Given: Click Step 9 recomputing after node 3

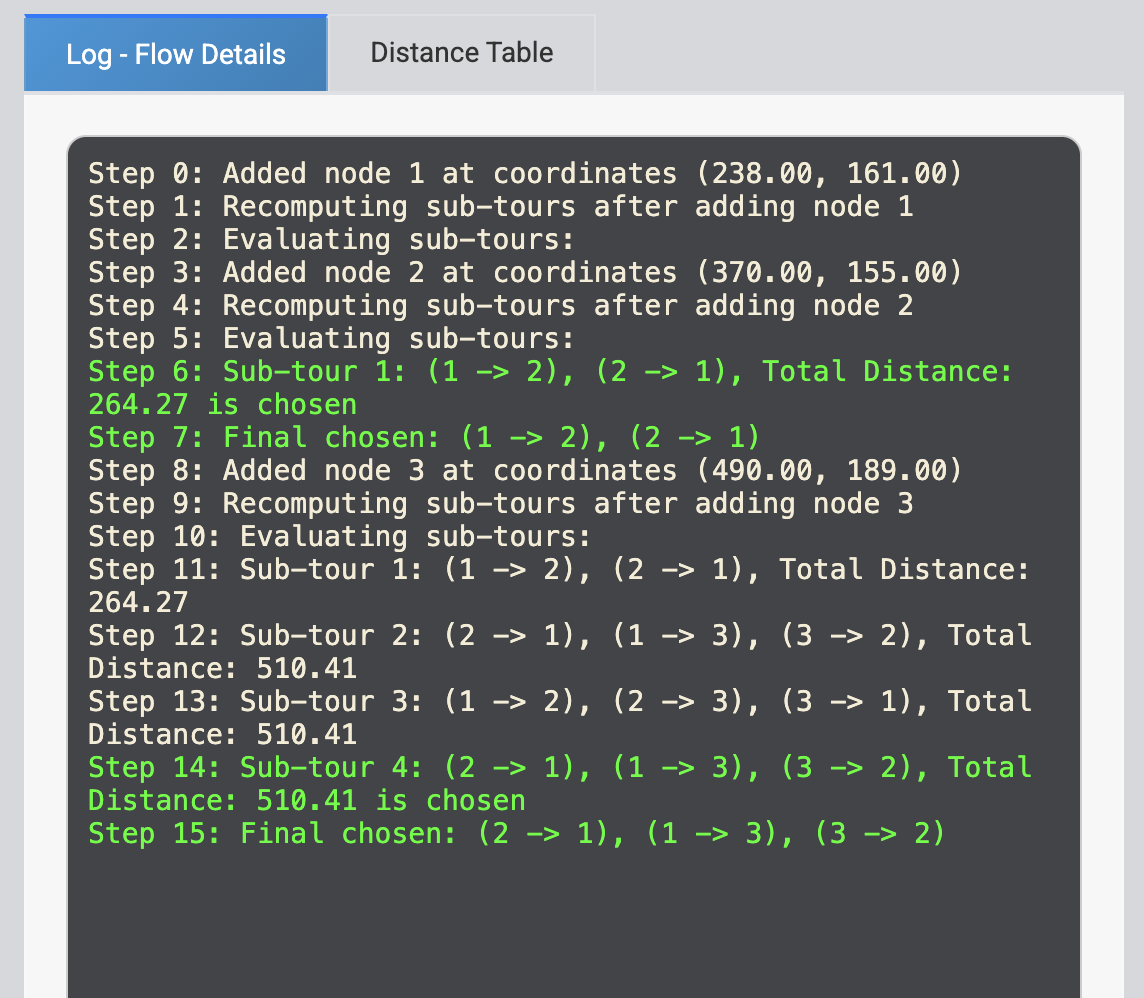Looking at the screenshot, I should [x=500, y=503].
